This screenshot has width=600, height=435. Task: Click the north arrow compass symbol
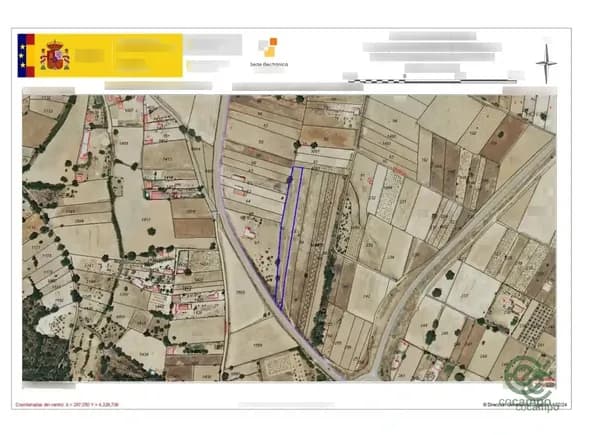pyautogui.click(x=547, y=63)
